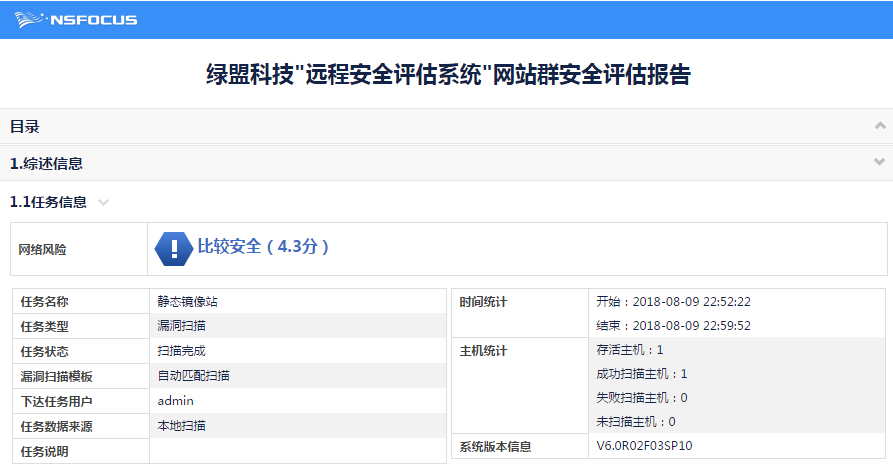Click the admin user value
This screenshot has height=465, width=893.
point(175,401)
